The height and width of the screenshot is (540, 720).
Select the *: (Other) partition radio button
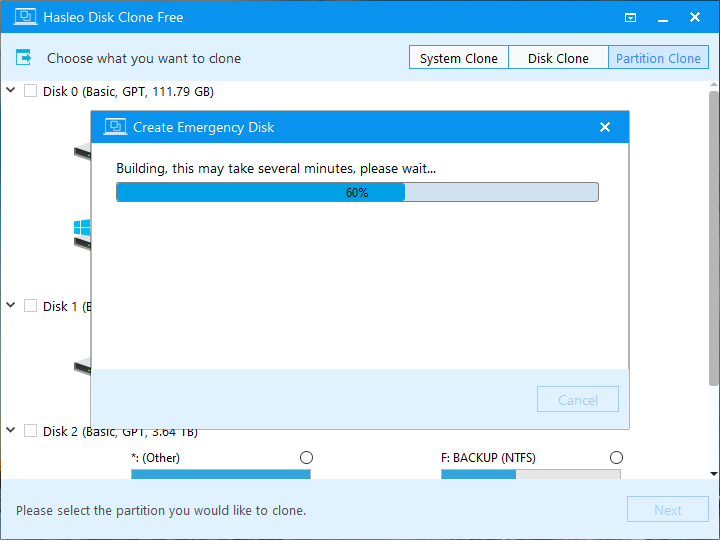(x=306, y=457)
